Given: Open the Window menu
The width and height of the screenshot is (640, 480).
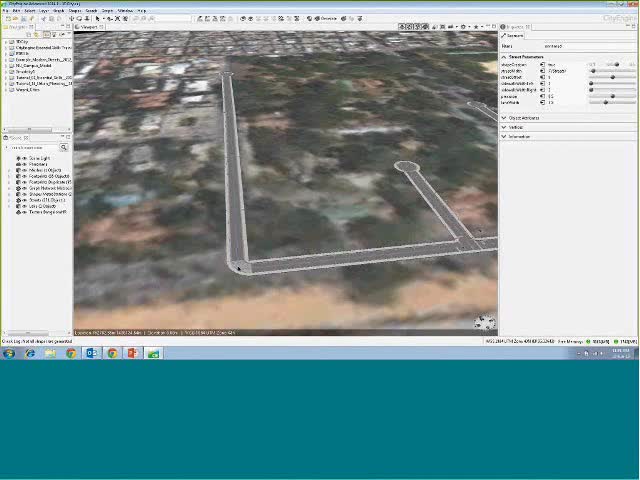Looking at the screenshot, I should point(125,11).
